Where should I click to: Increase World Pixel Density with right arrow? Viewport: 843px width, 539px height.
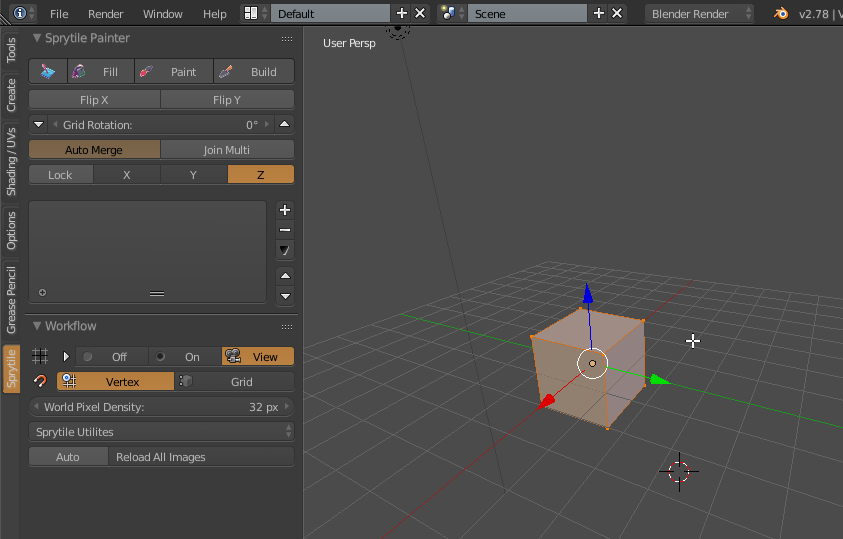[x=288, y=406]
